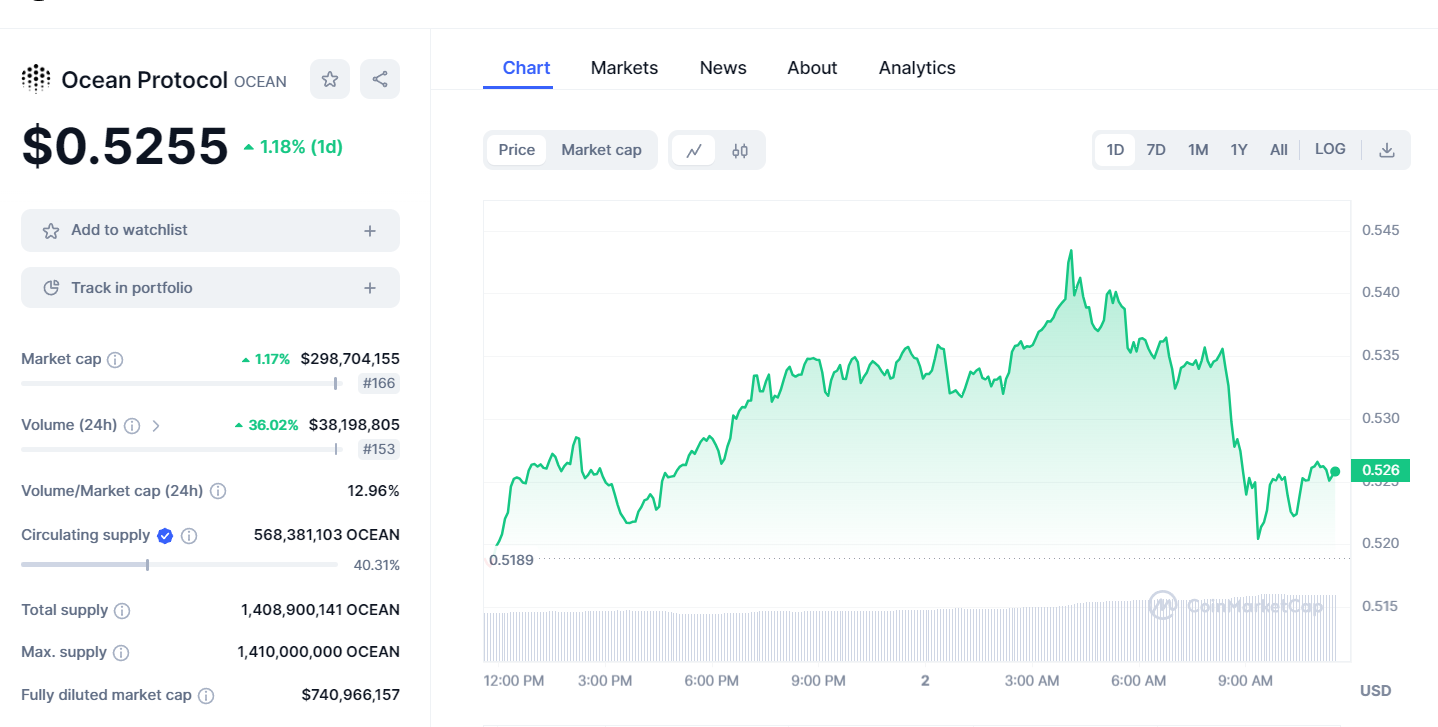Click the Volume (24h) rank bar
Image resolution: width=1438 pixels, height=727 pixels.
click(x=181, y=449)
